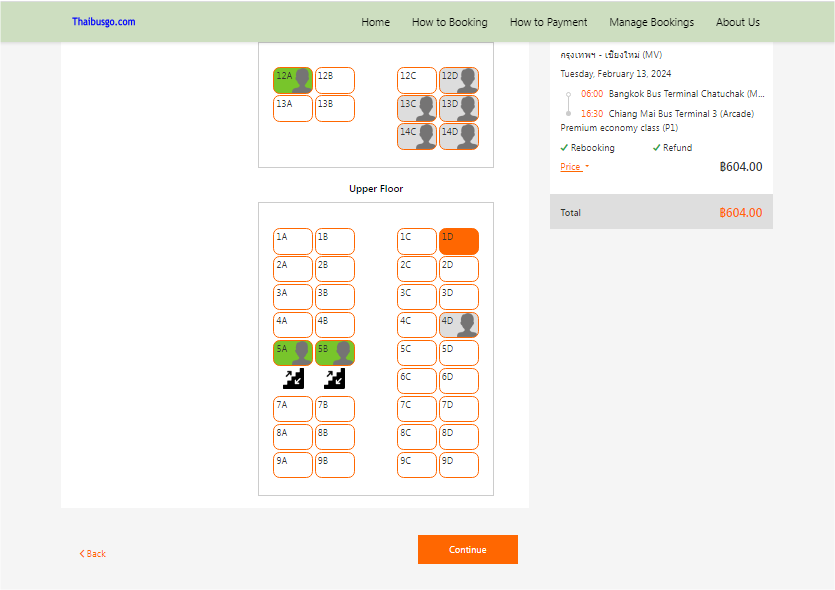The width and height of the screenshot is (835, 590).
Task: Select seat 1A on upper floor
Action: [293, 241]
